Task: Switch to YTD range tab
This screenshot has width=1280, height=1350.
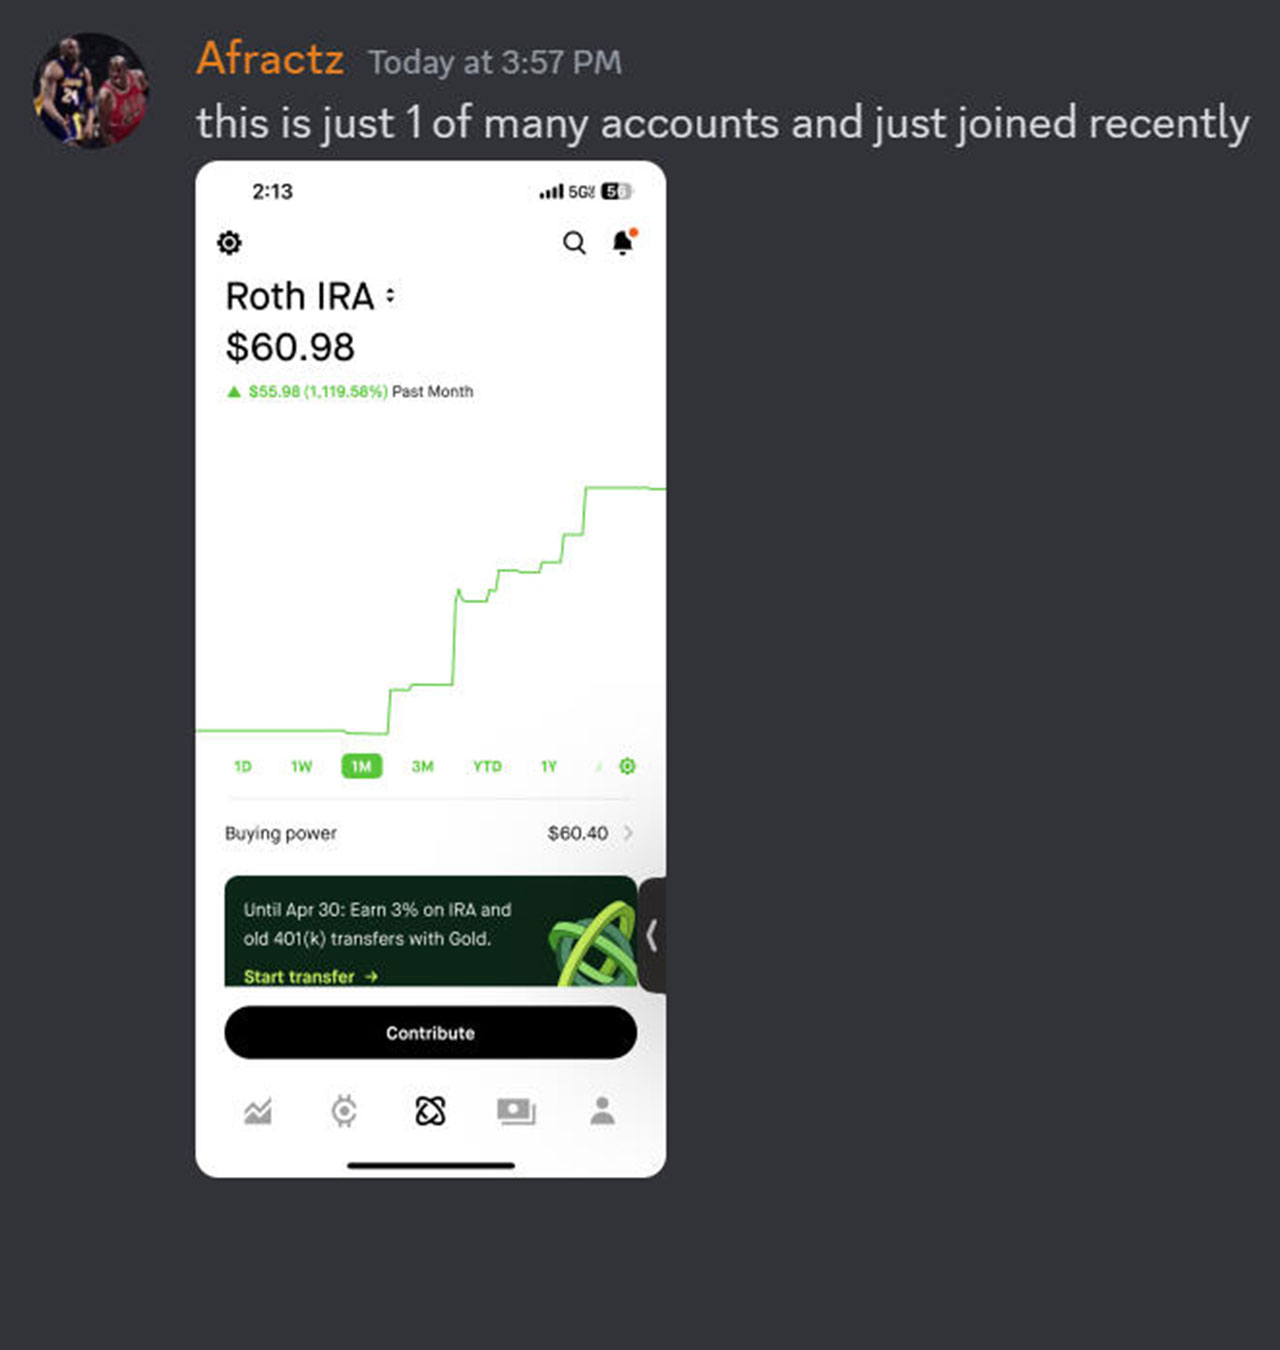Action: (x=487, y=766)
